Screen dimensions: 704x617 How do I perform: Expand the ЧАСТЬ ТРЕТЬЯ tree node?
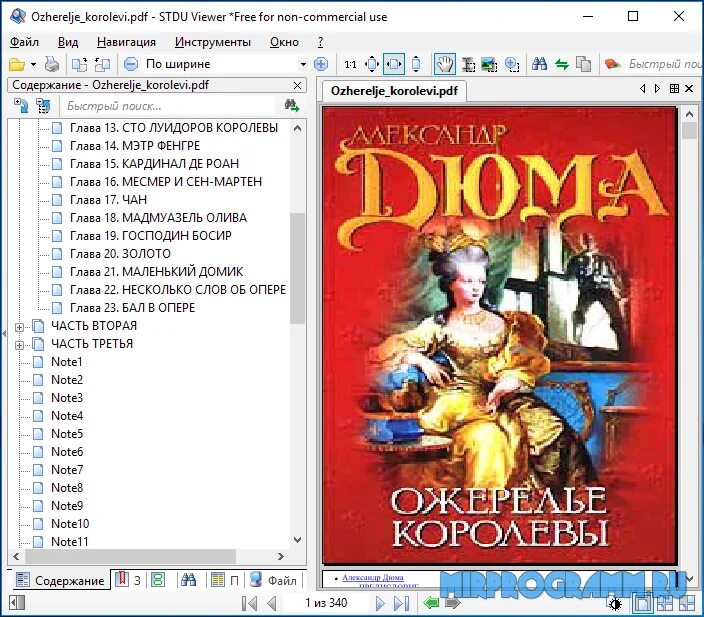19,345
